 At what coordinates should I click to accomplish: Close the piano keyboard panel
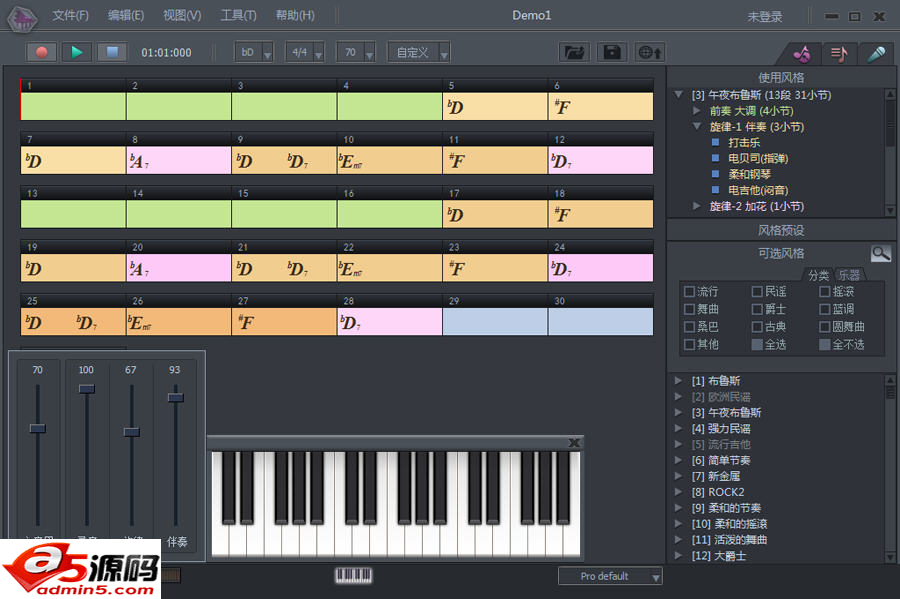[x=574, y=442]
